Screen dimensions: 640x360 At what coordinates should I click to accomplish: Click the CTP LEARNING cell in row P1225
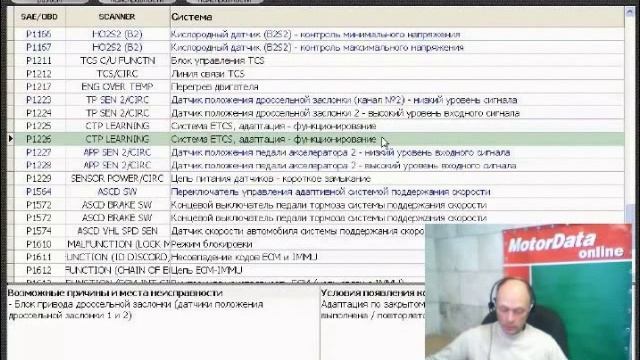(x=118, y=126)
